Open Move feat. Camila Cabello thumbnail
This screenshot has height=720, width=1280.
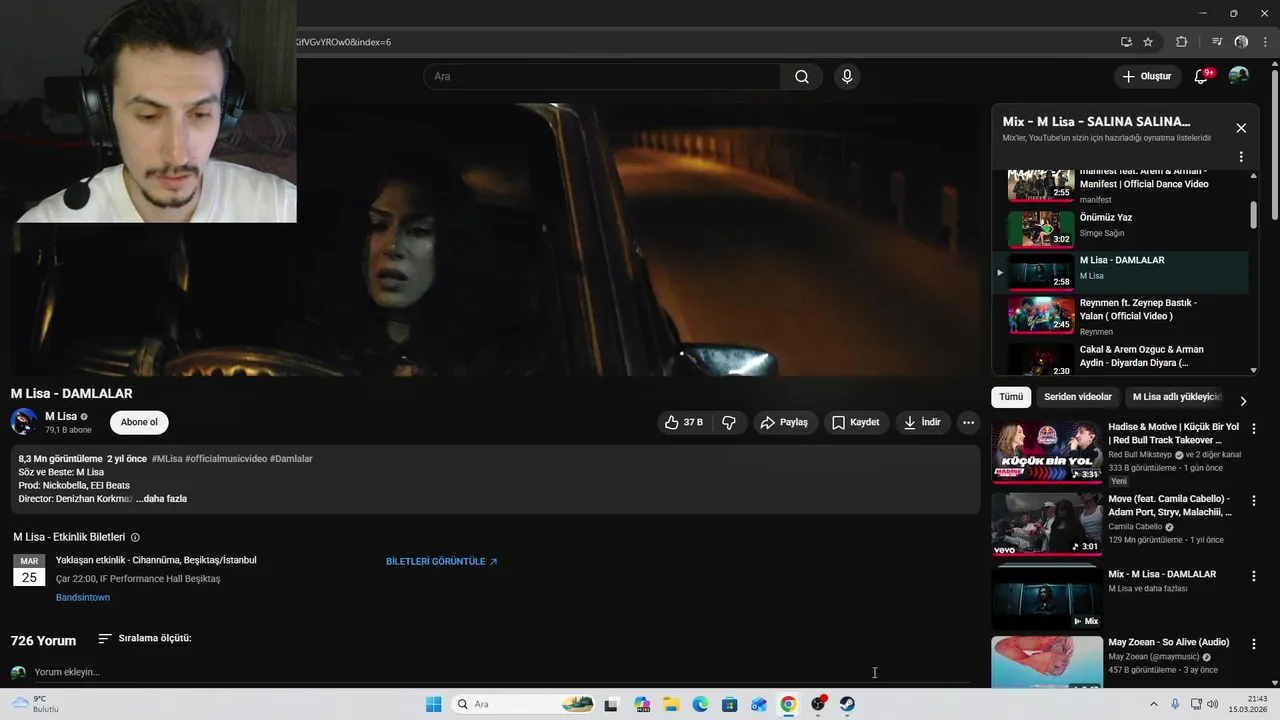tap(1047, 524)
